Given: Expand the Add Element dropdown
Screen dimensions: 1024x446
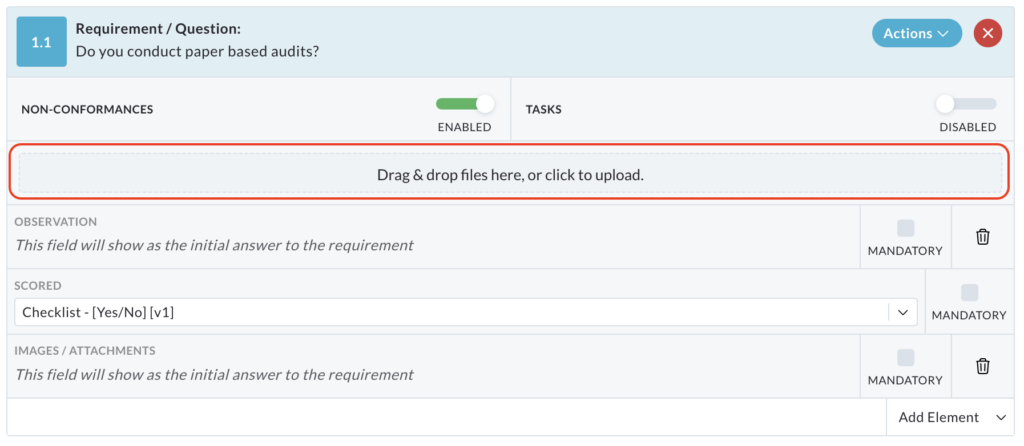Looking at the screenshot, I should point(954,417).
